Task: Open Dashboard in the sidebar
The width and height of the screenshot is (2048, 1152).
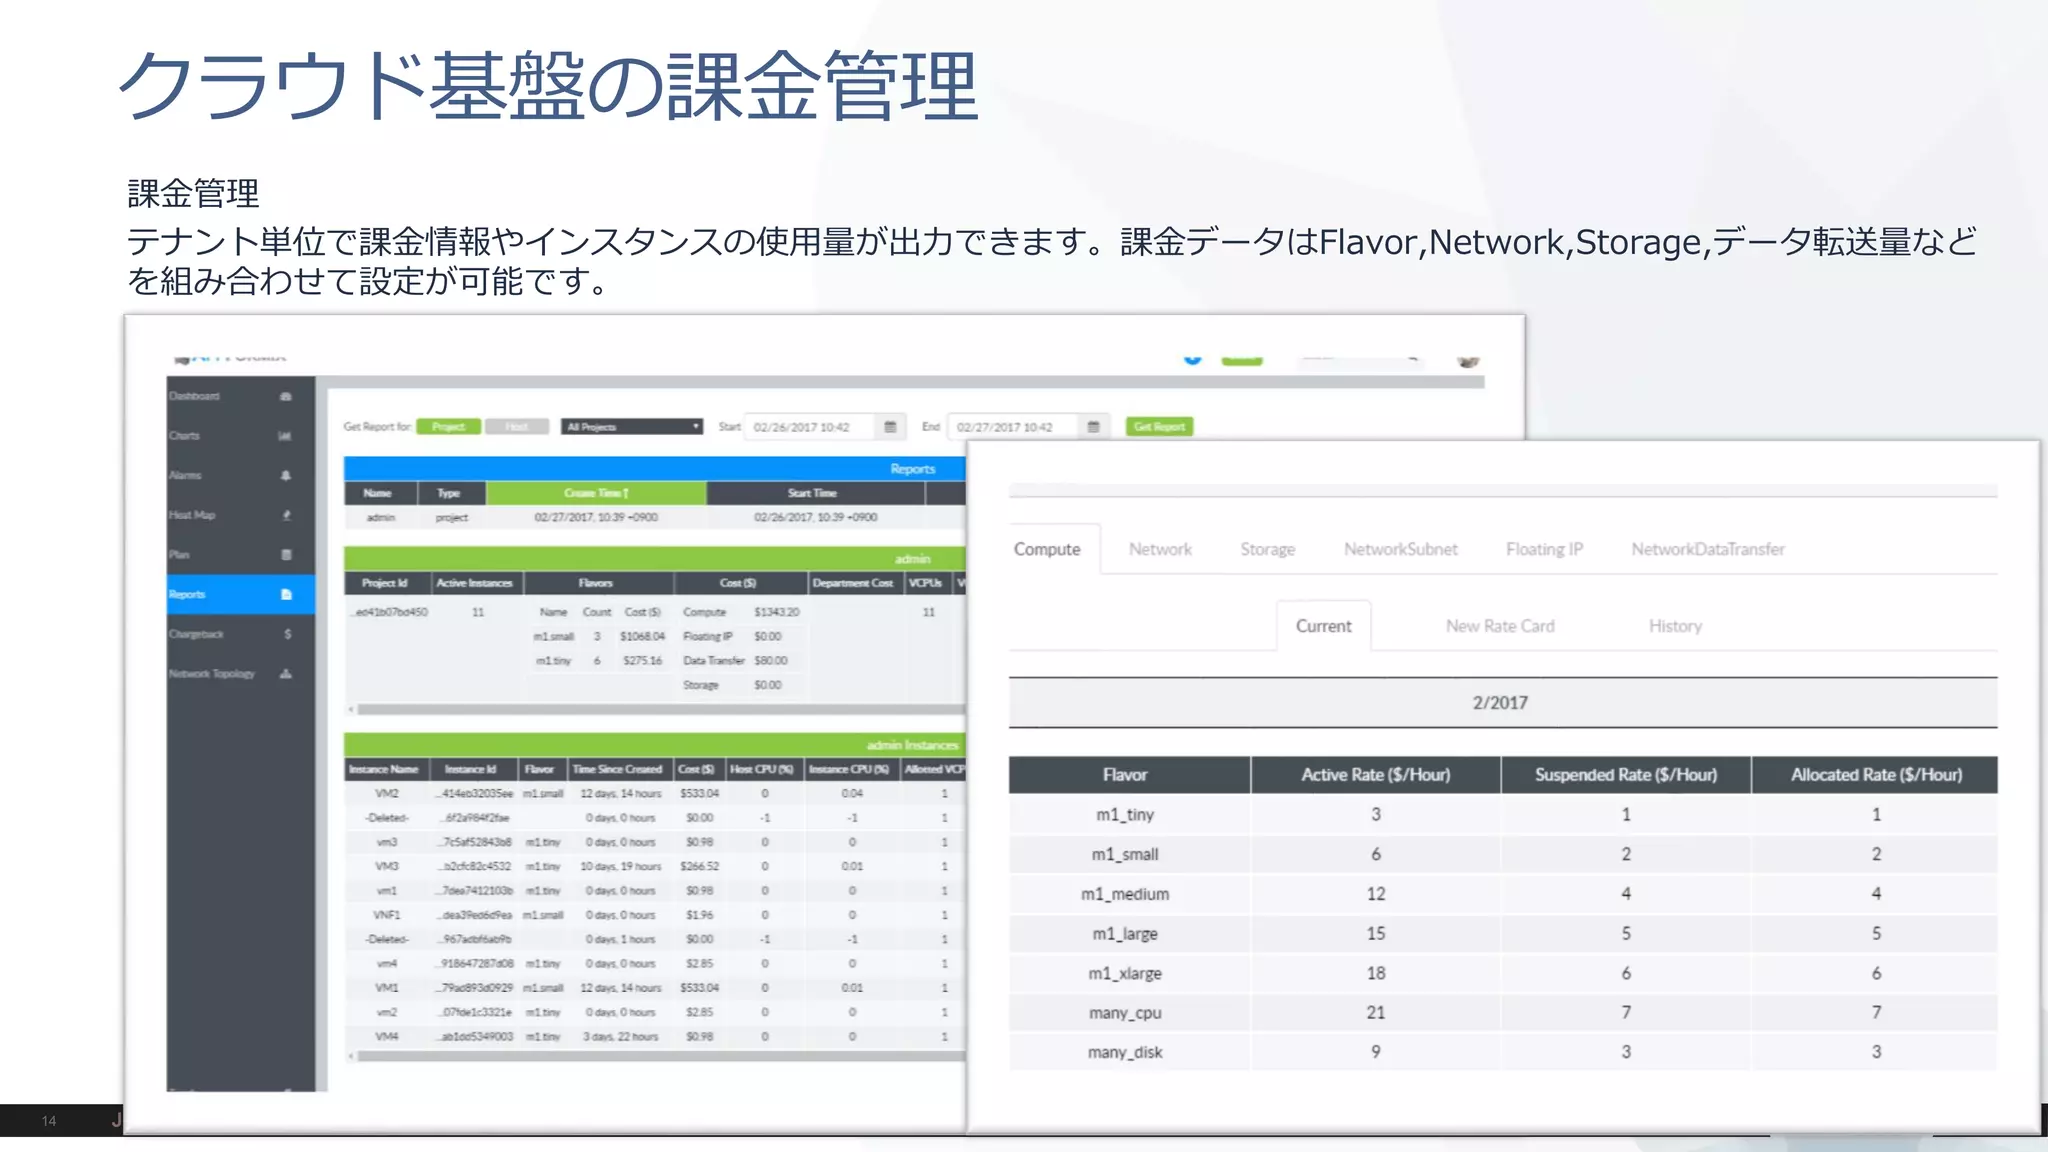Action: click(x=240, y=396)
